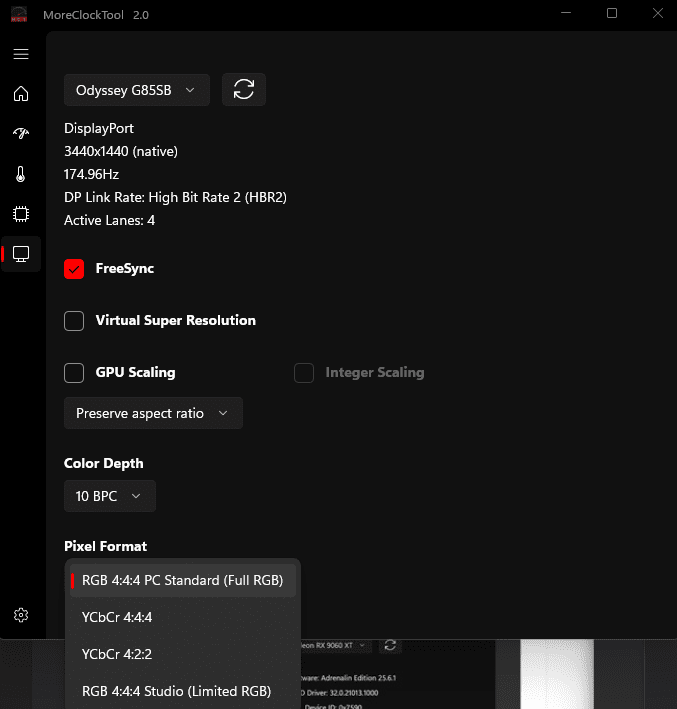Screen dimensions: 677x709
Task: Go to the Home page icon
Action: 21,94
